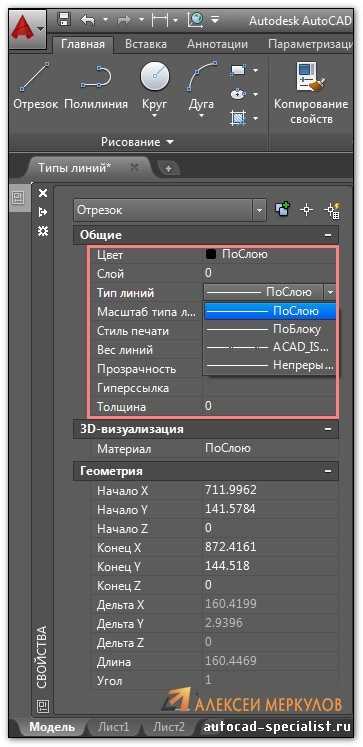Open the redo history dropdown arrow

click(141, 20)
